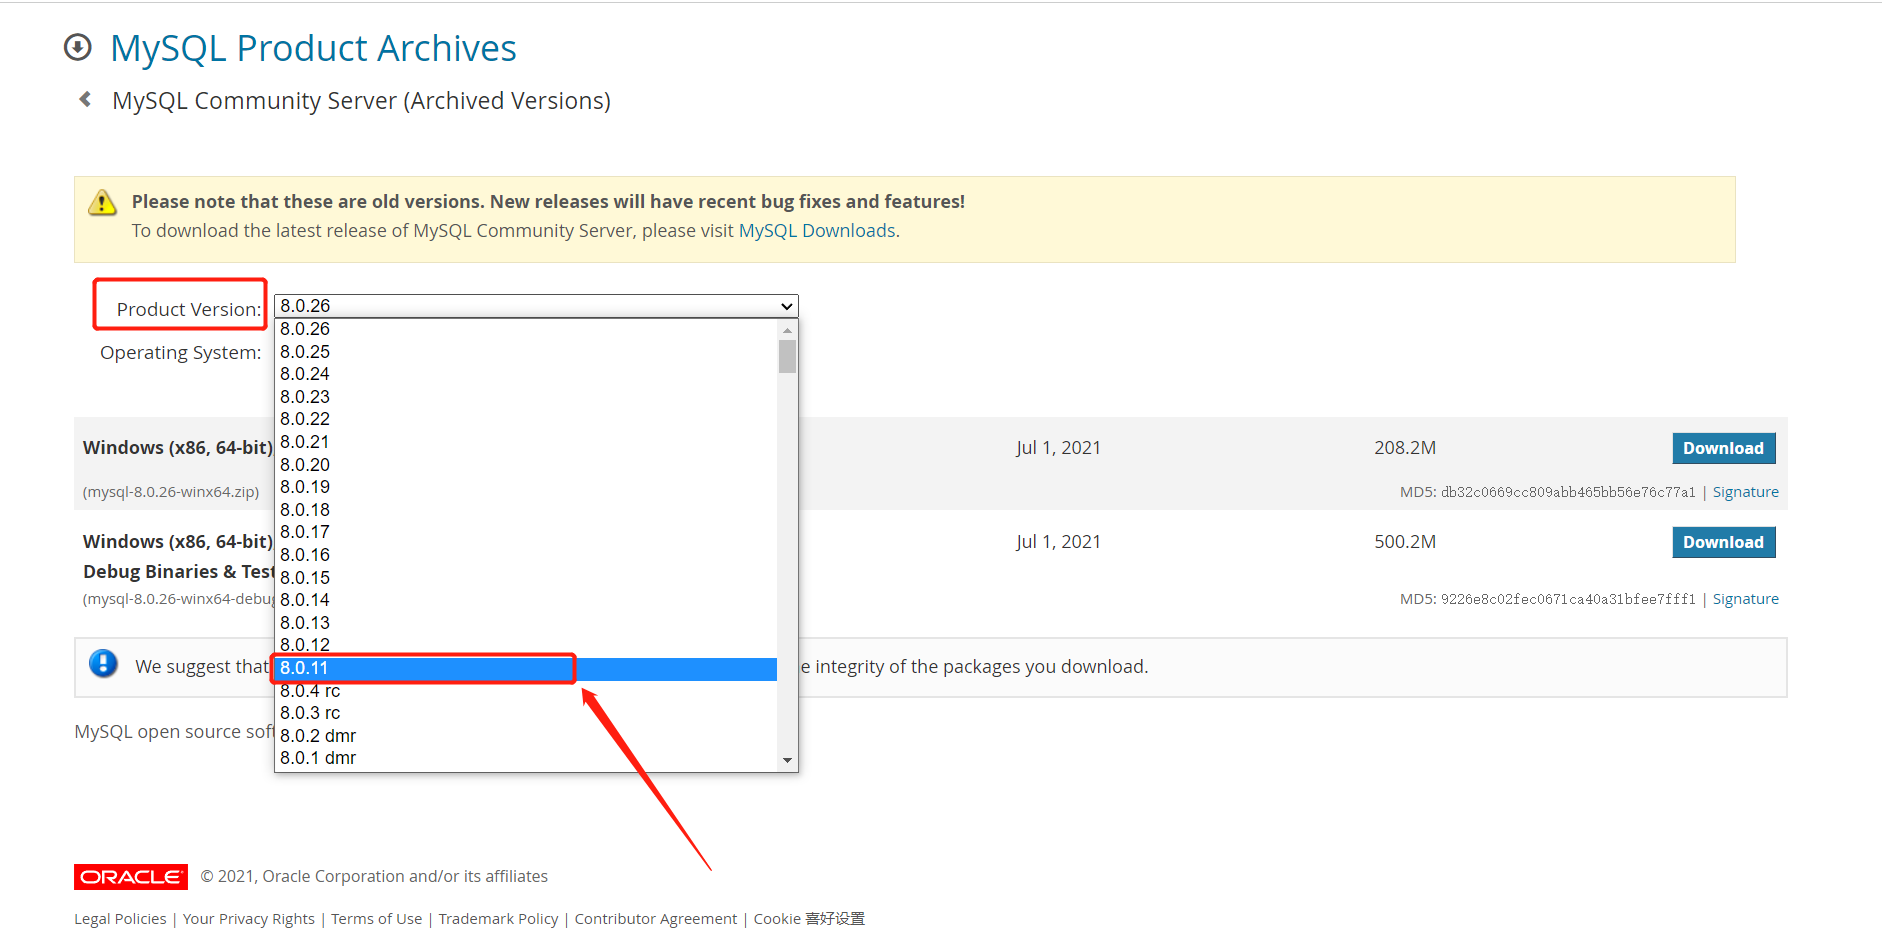
Task: Select version 8.0.26 in the list
Action: click(x=526, y=329)
